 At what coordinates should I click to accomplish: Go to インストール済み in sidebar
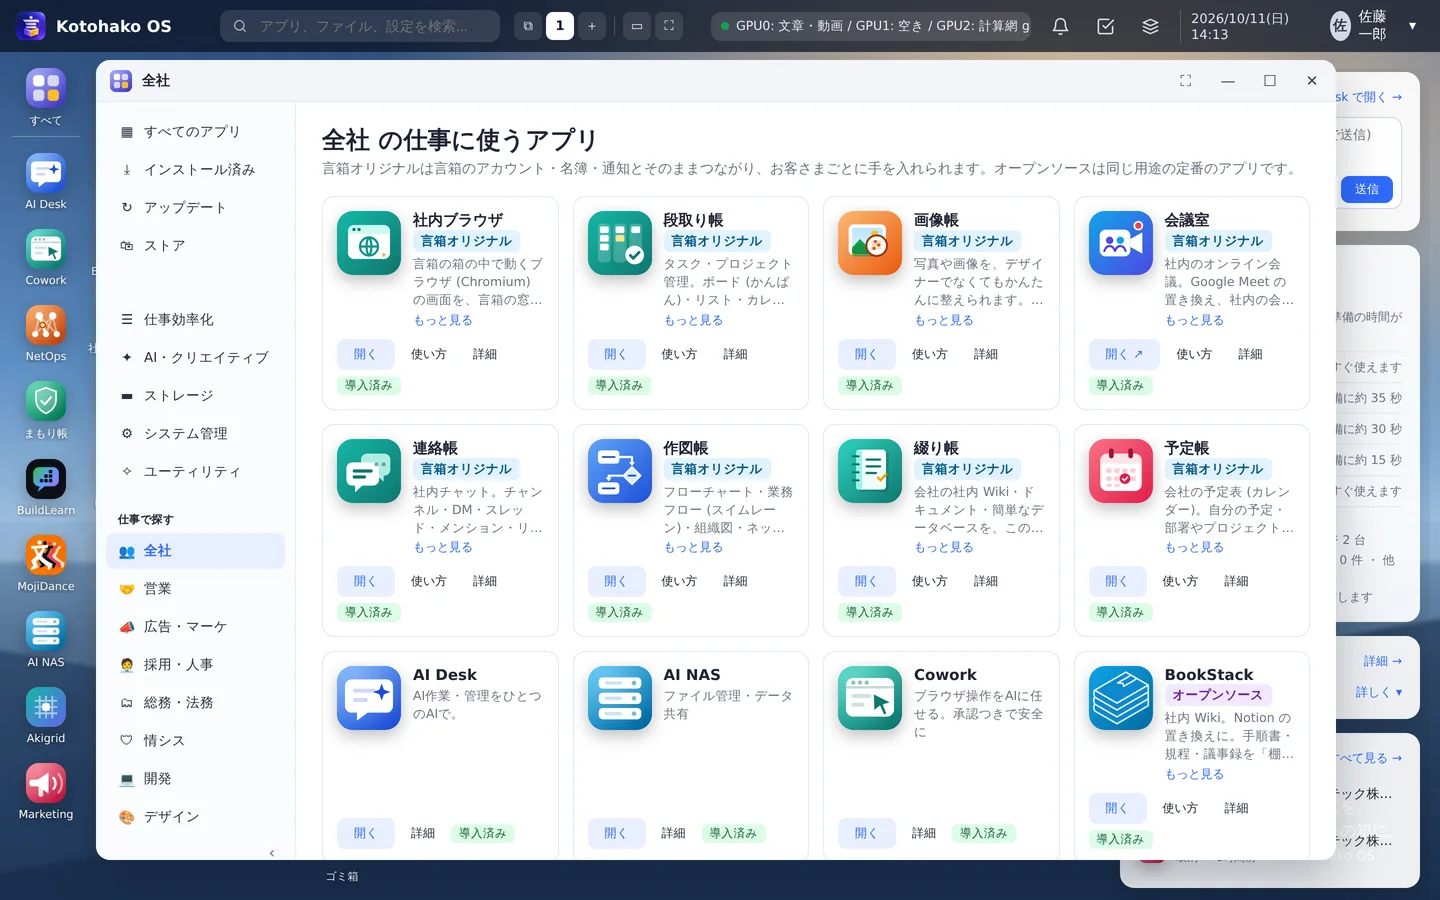pos(196,170)
